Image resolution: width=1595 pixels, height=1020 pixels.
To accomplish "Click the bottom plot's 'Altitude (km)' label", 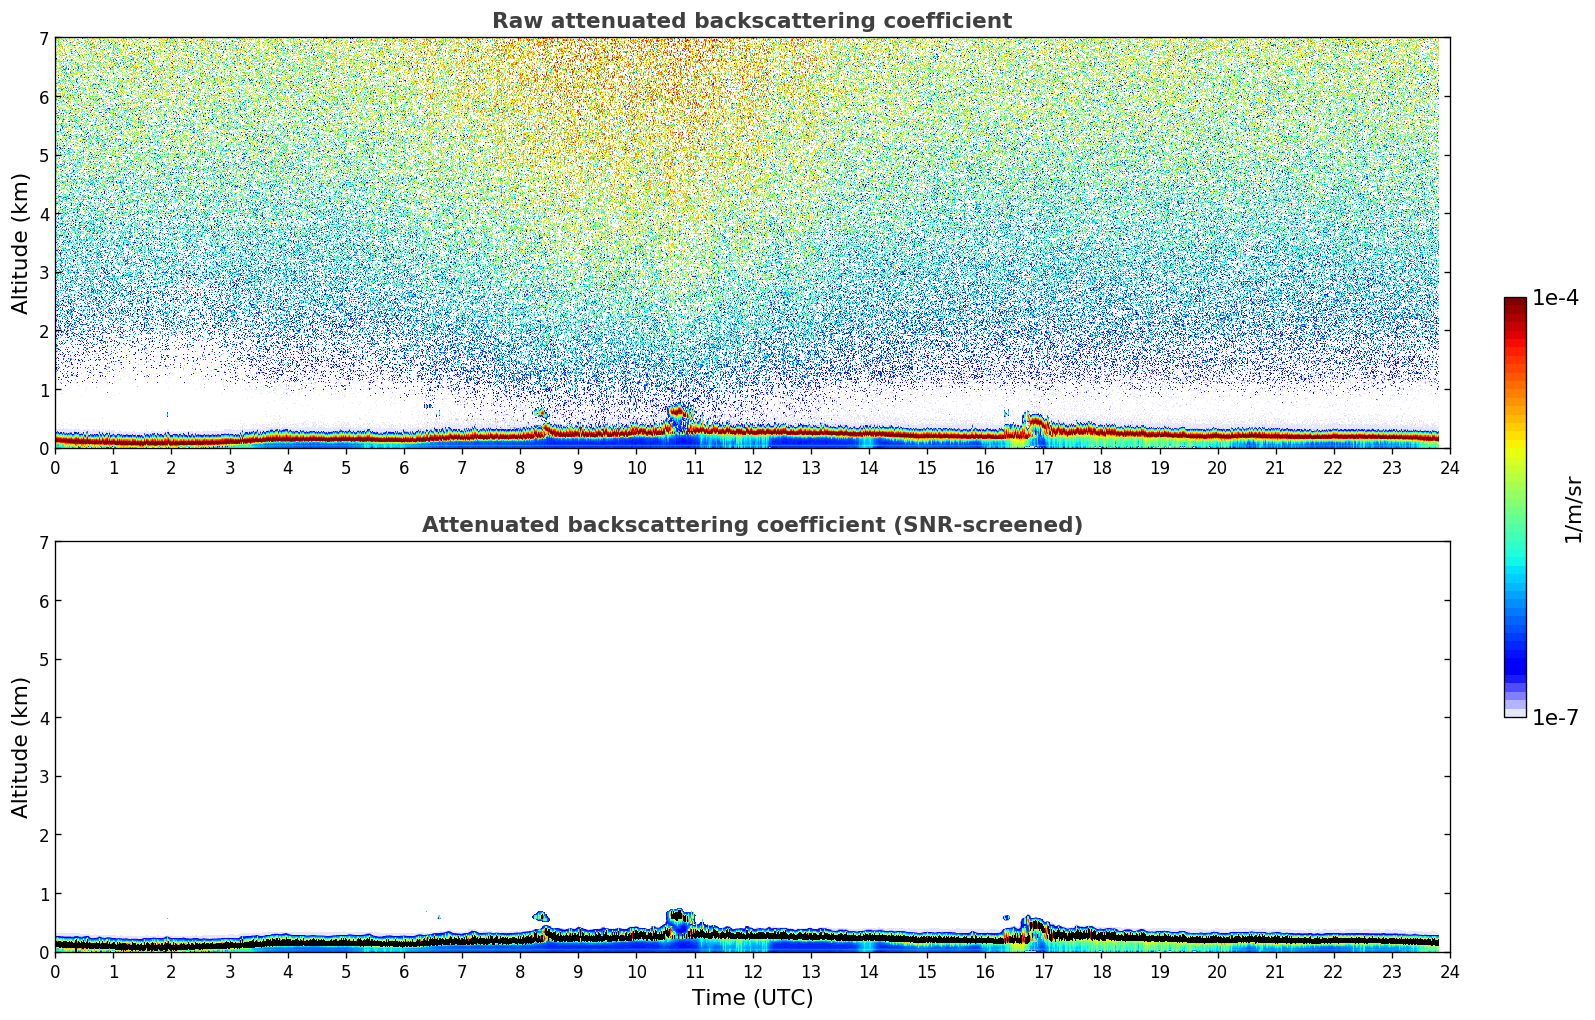I will (21, 747).
